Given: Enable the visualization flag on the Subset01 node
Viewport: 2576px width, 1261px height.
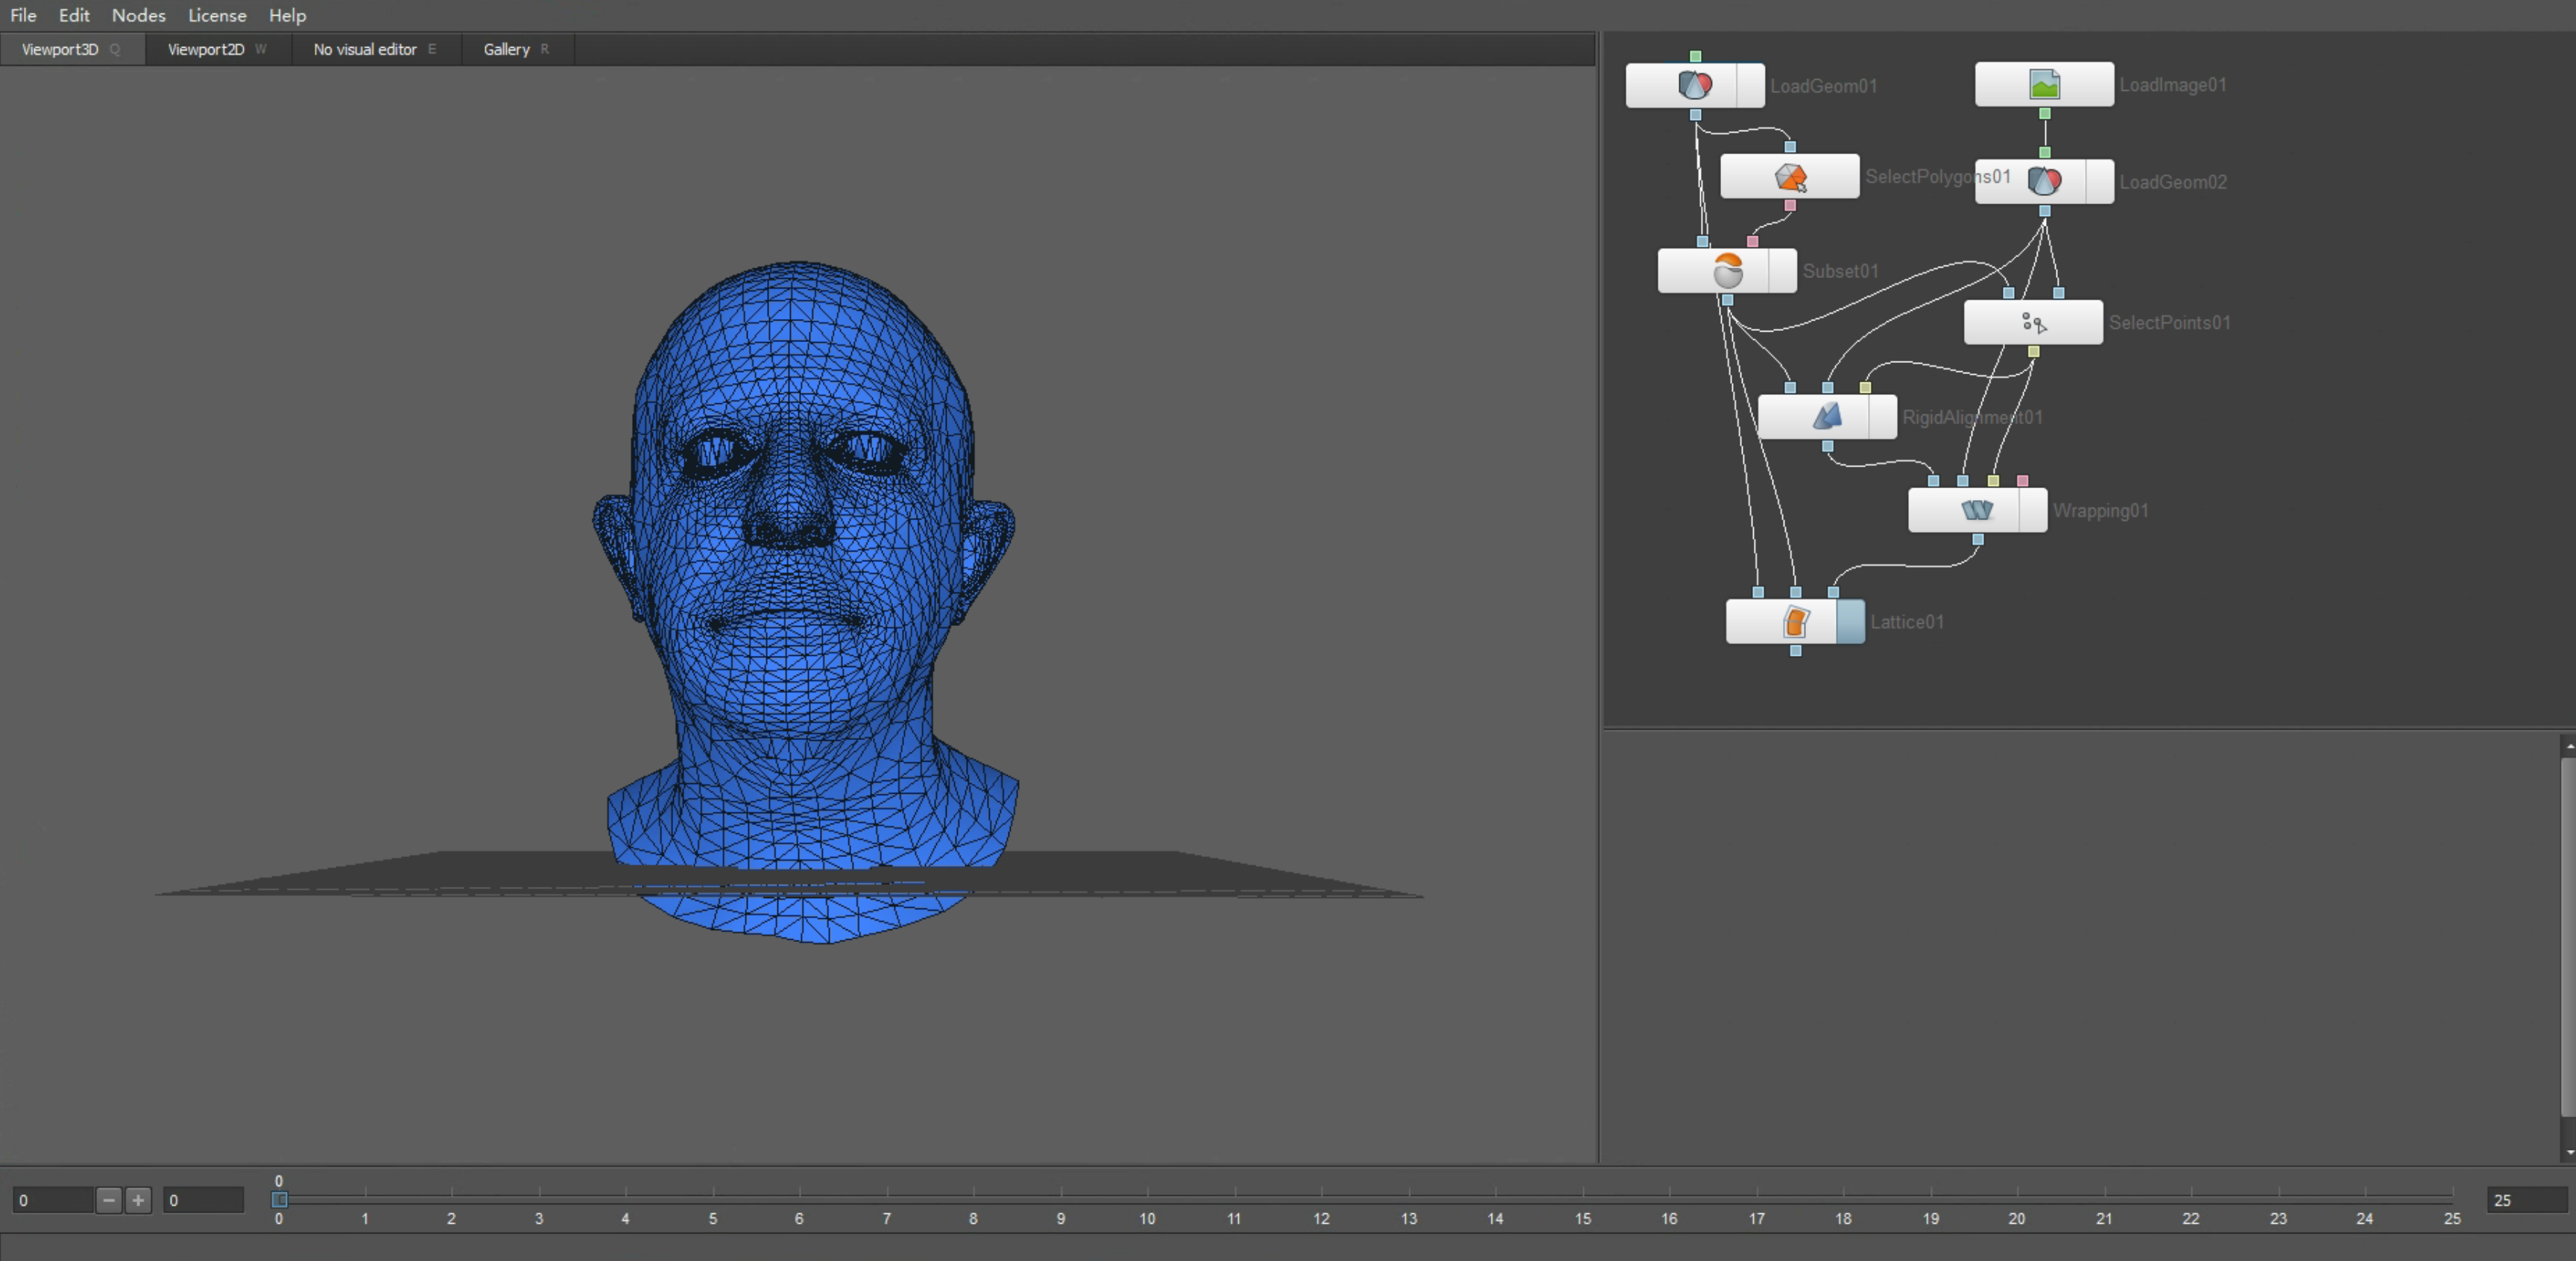Looking at the screenshot, I should [x=1782, y=271].
